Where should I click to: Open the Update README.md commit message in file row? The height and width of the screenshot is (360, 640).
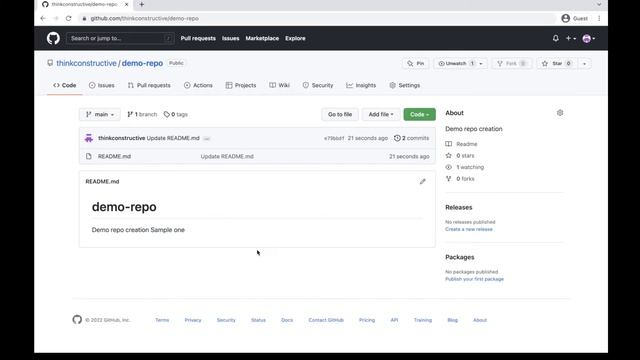227,156
